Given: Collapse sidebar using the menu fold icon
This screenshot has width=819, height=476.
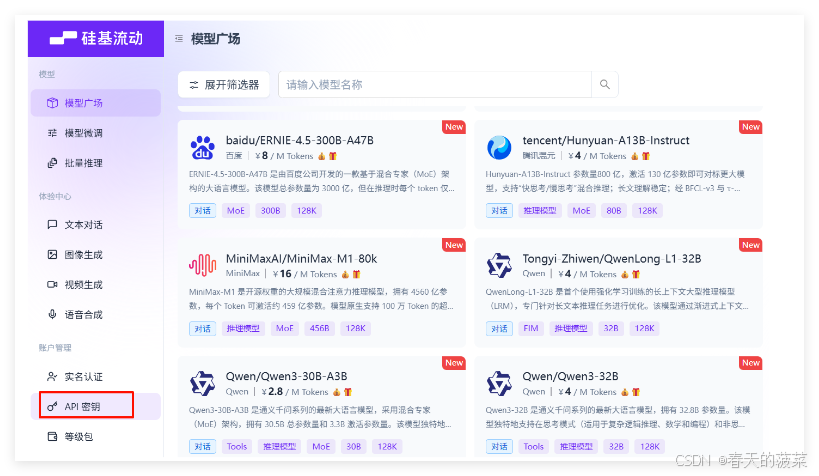Looking at the screenshot, I should click(x=179, y=38).
